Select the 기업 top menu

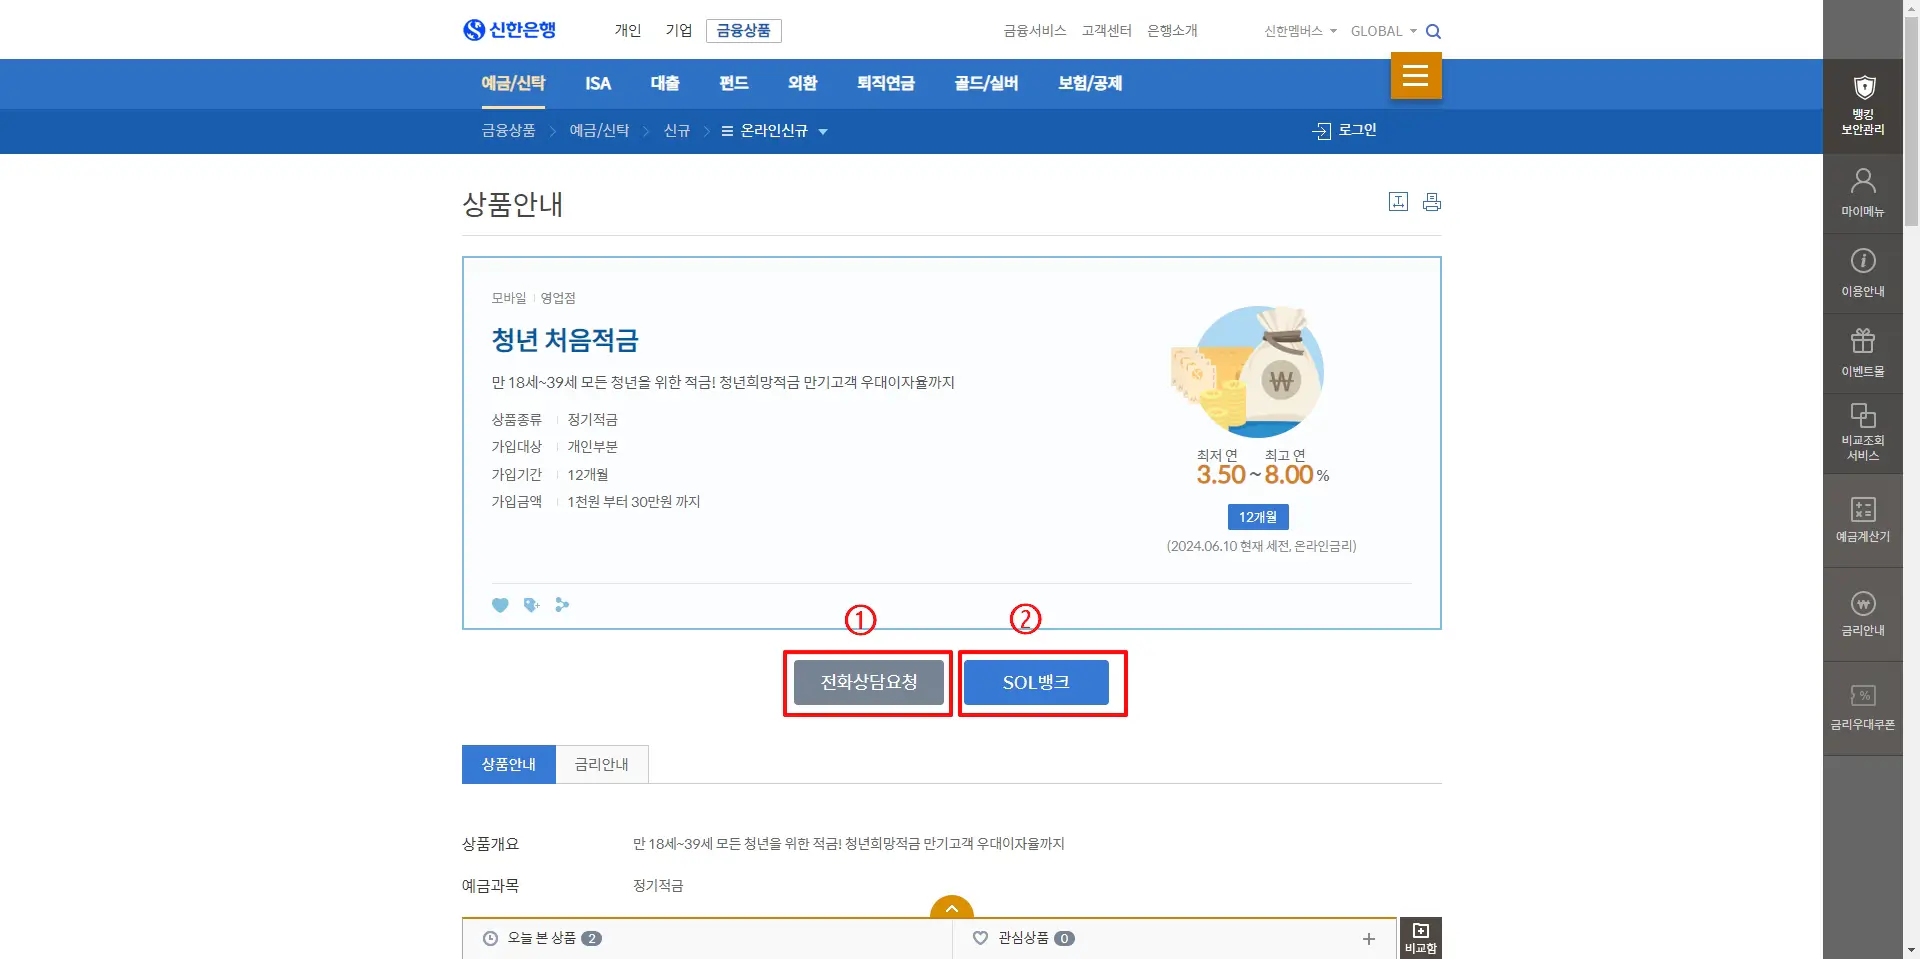[x=679, y=31]
